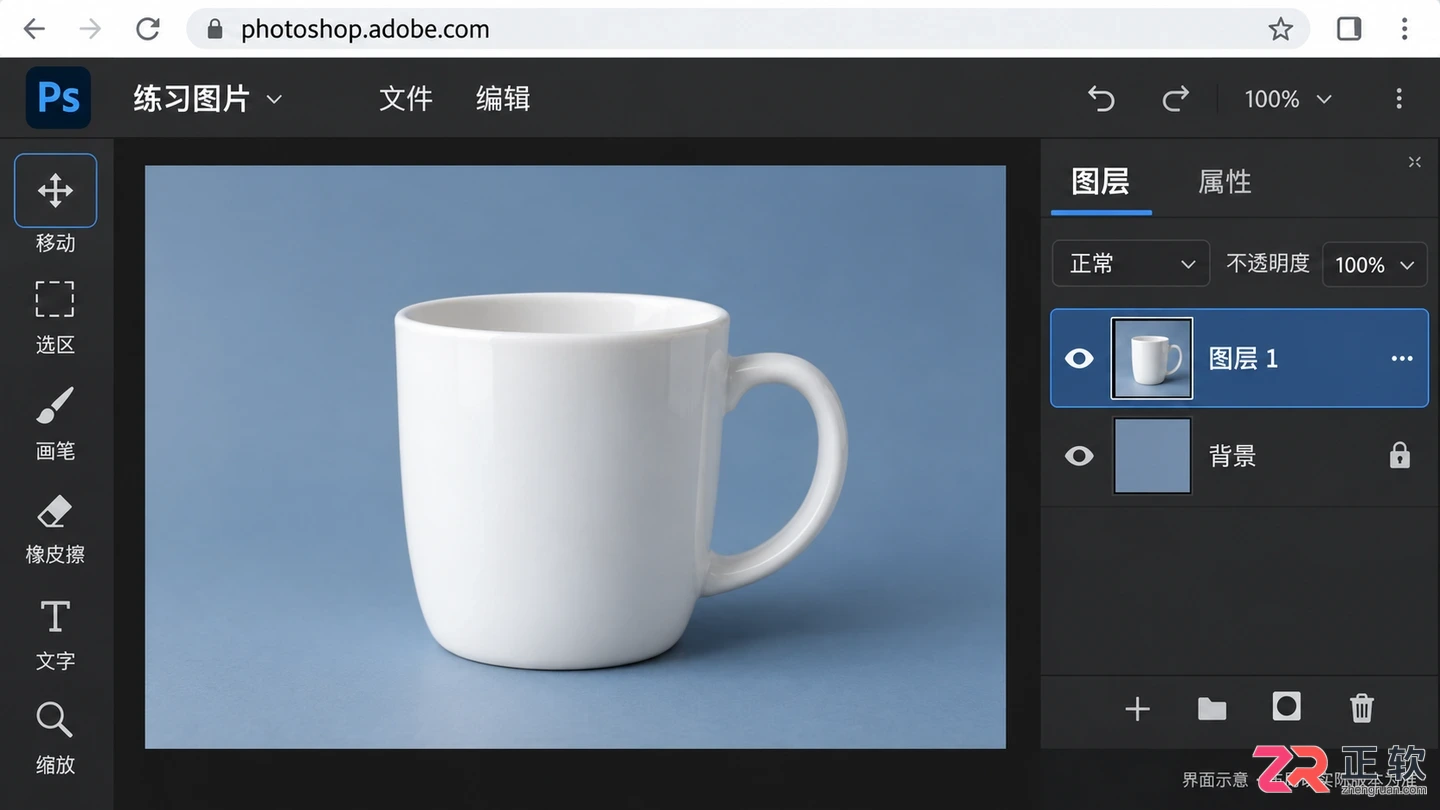1440x810 pixels.
Task: Click the 背景 layer thumbnail
Action: [x=1152, y=456]
